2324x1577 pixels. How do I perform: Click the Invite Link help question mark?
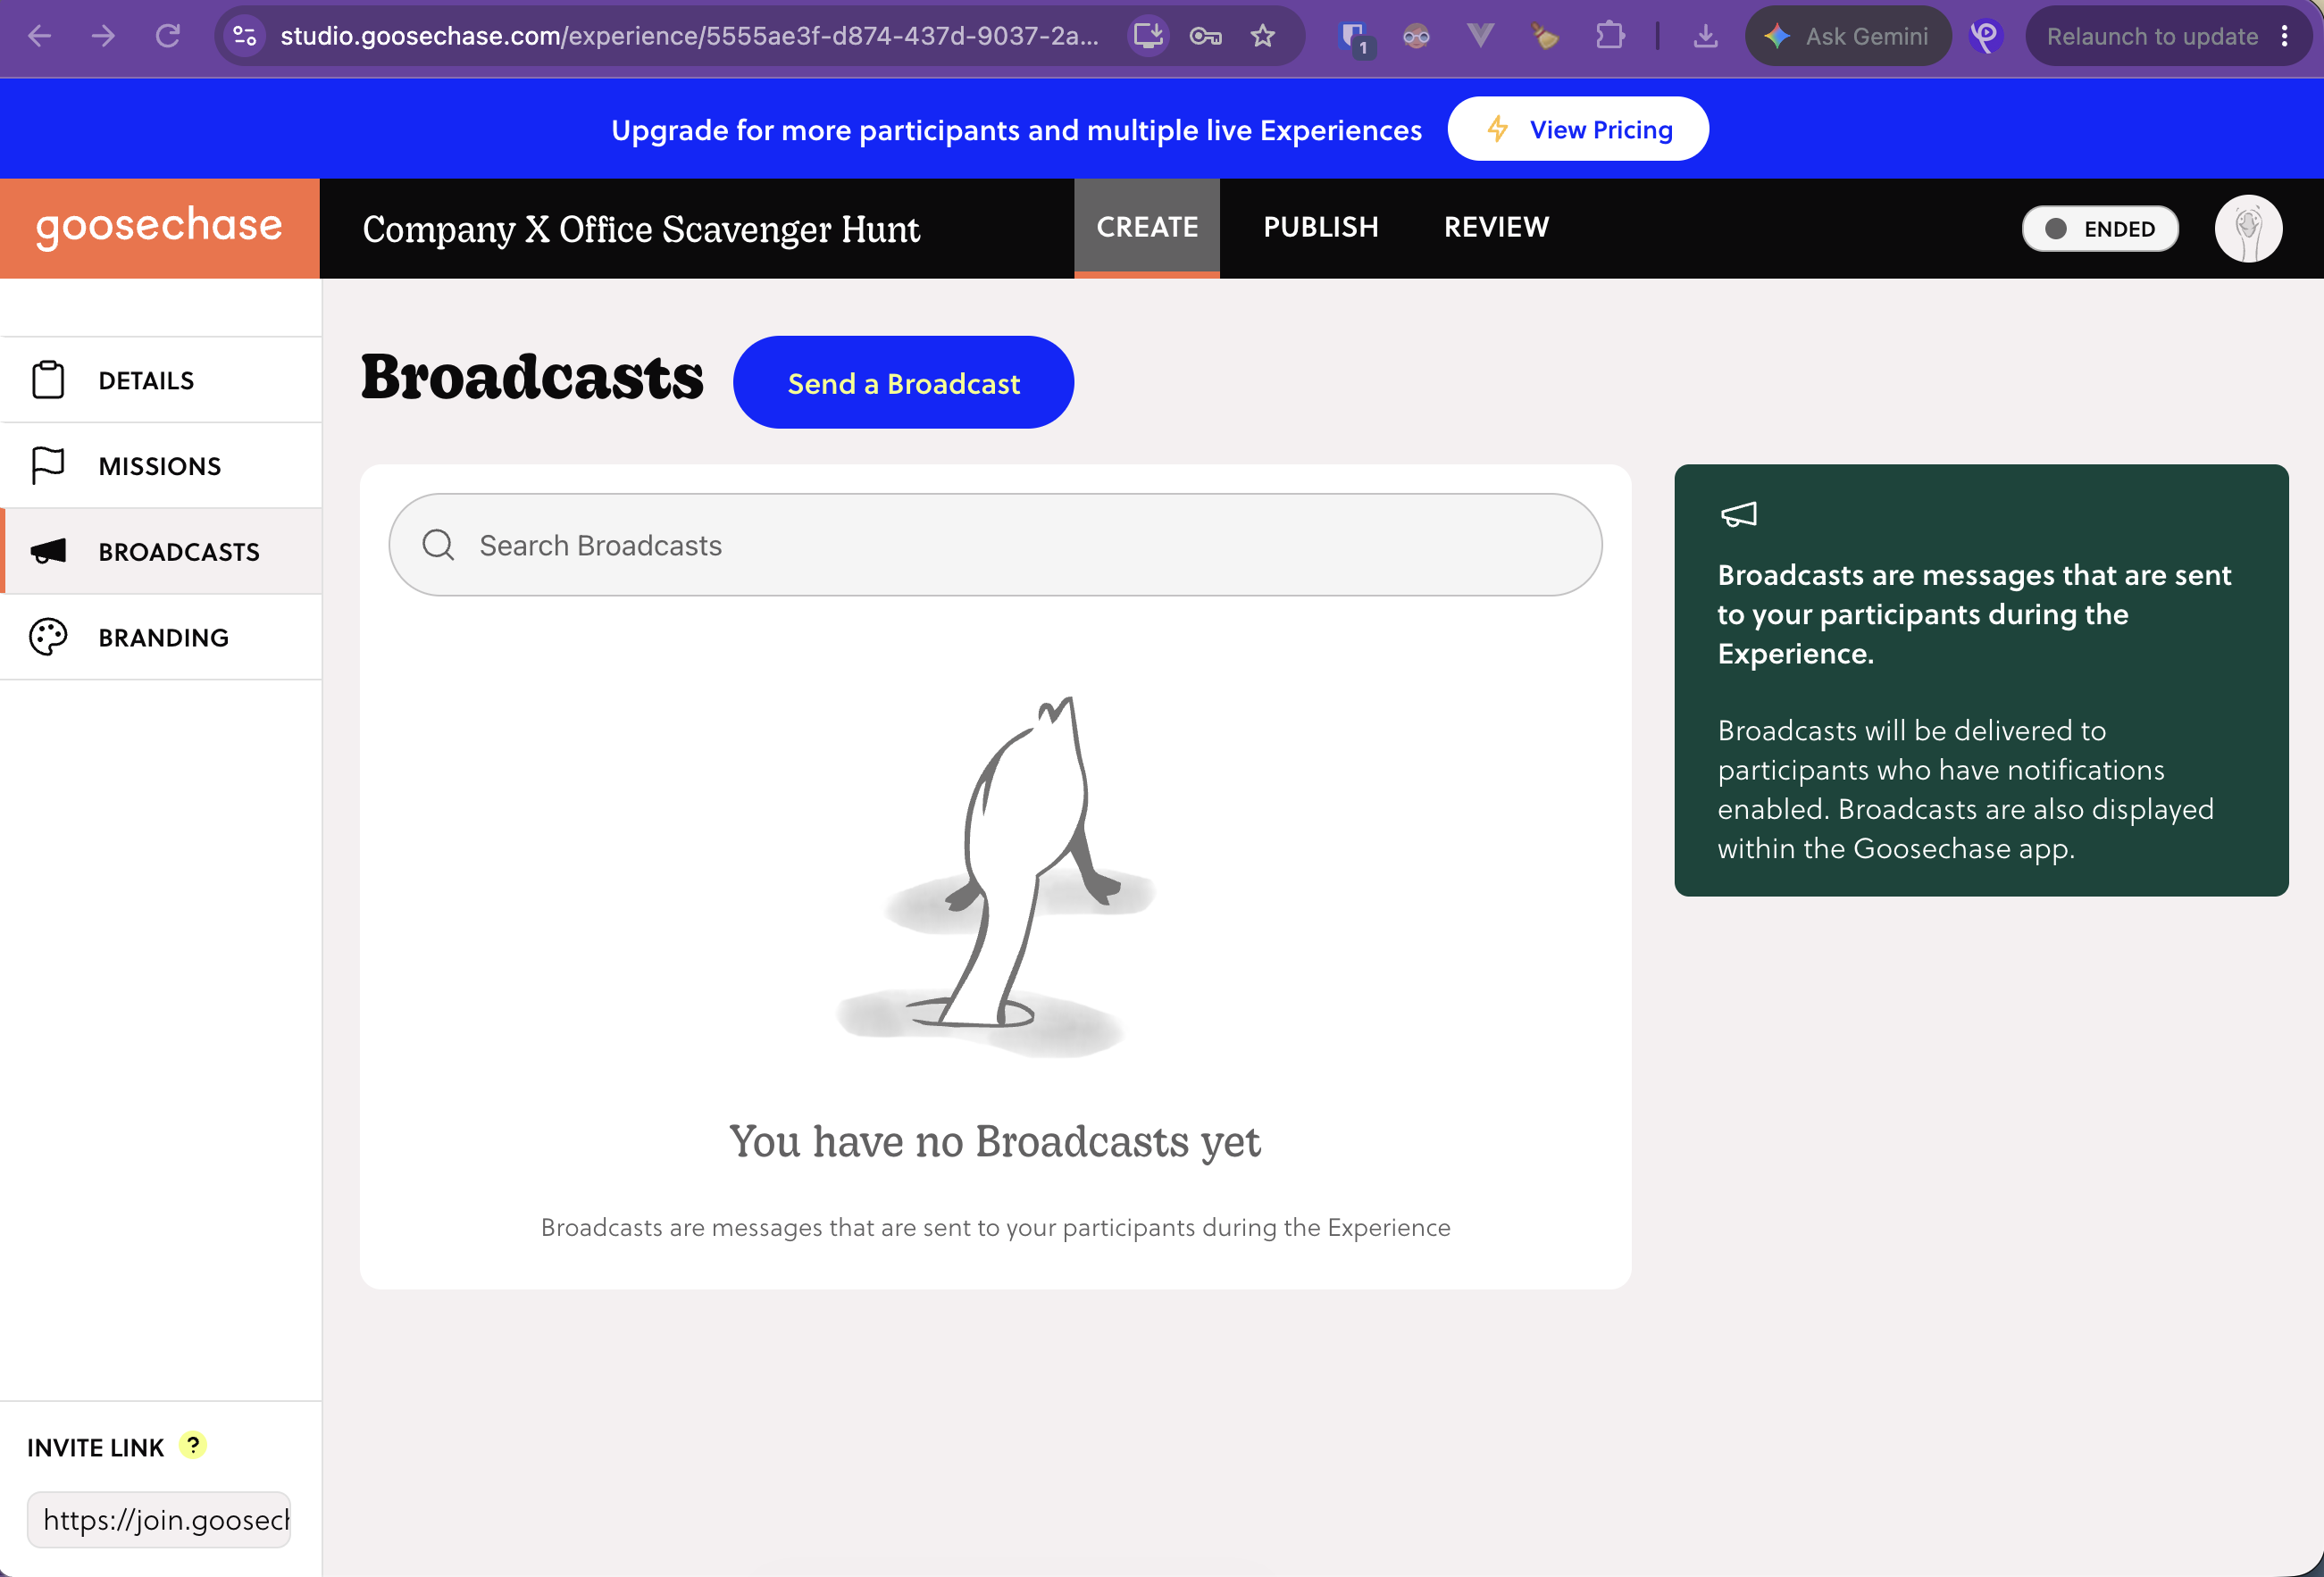point(193,1445)
